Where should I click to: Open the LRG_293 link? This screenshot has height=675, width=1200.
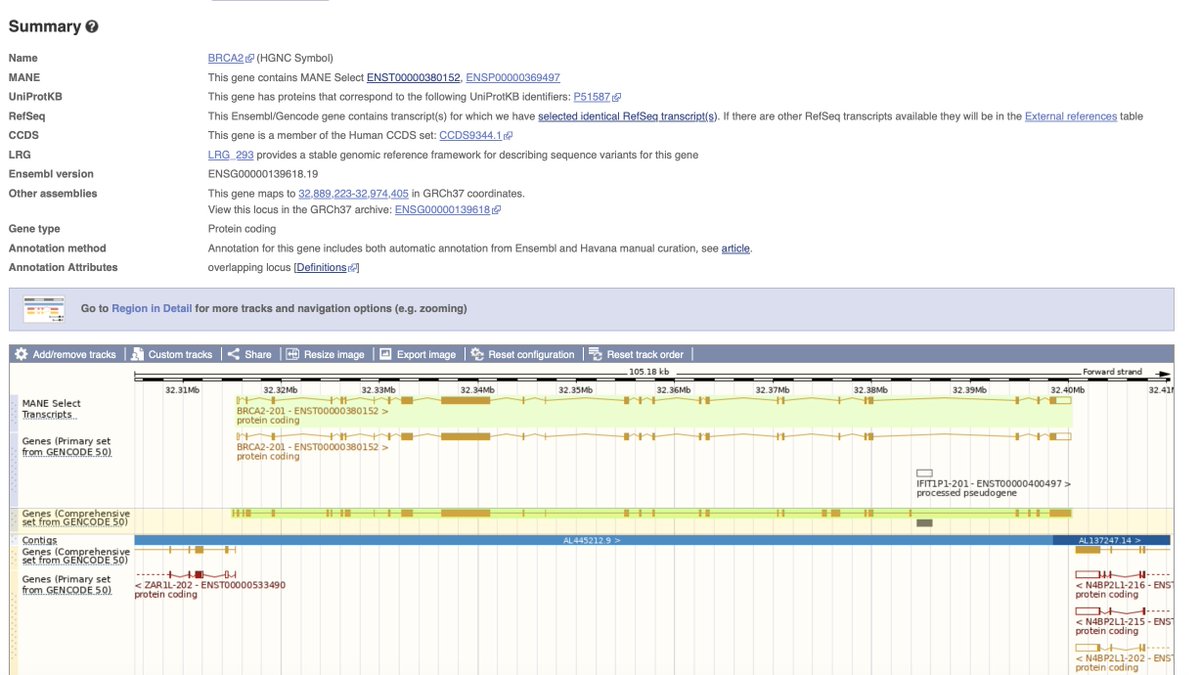(231, 155)
